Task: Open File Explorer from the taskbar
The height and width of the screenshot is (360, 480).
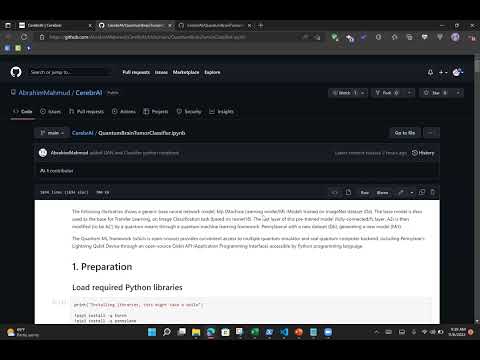Action: click(x=196, y=332)
